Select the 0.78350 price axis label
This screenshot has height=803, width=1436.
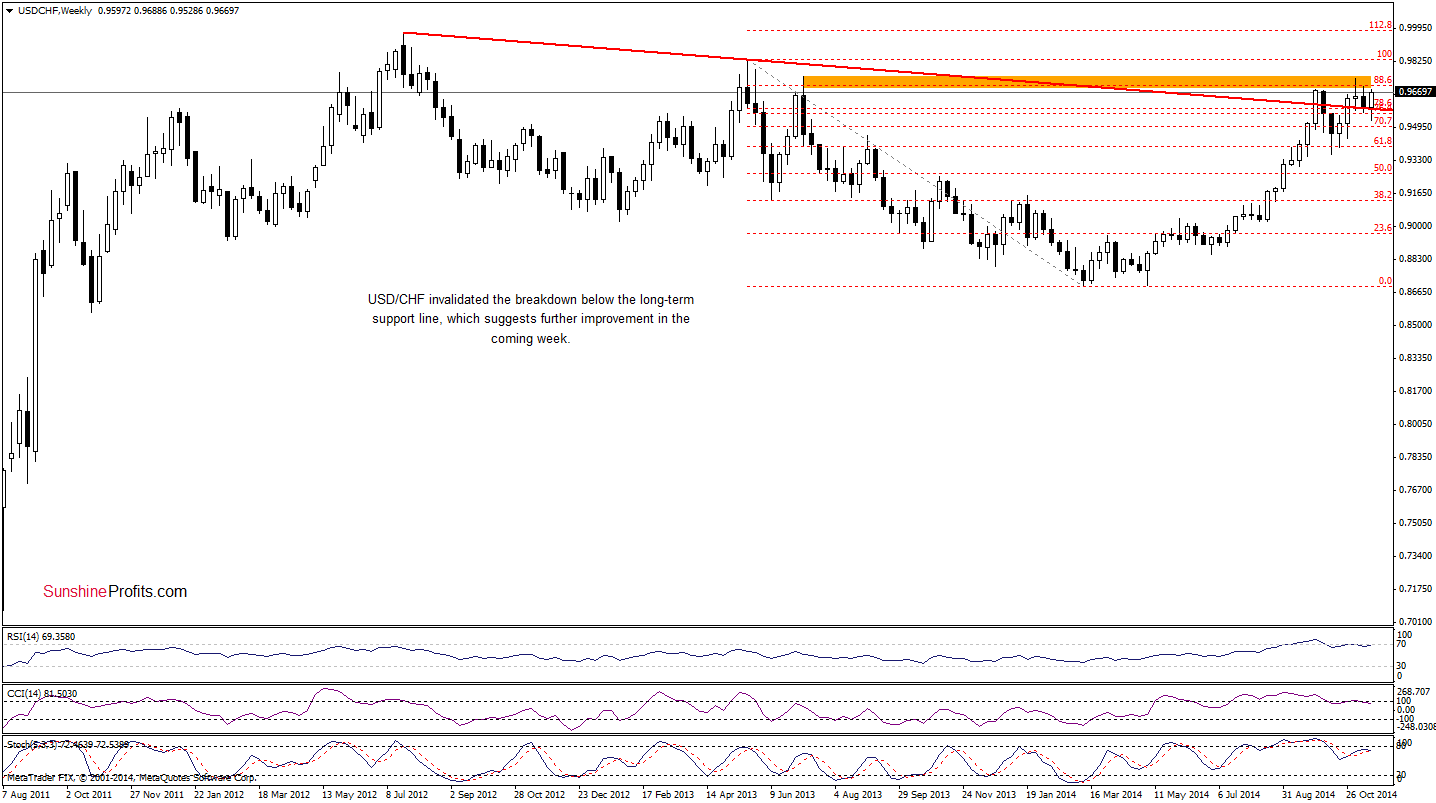coord(1415,457)
